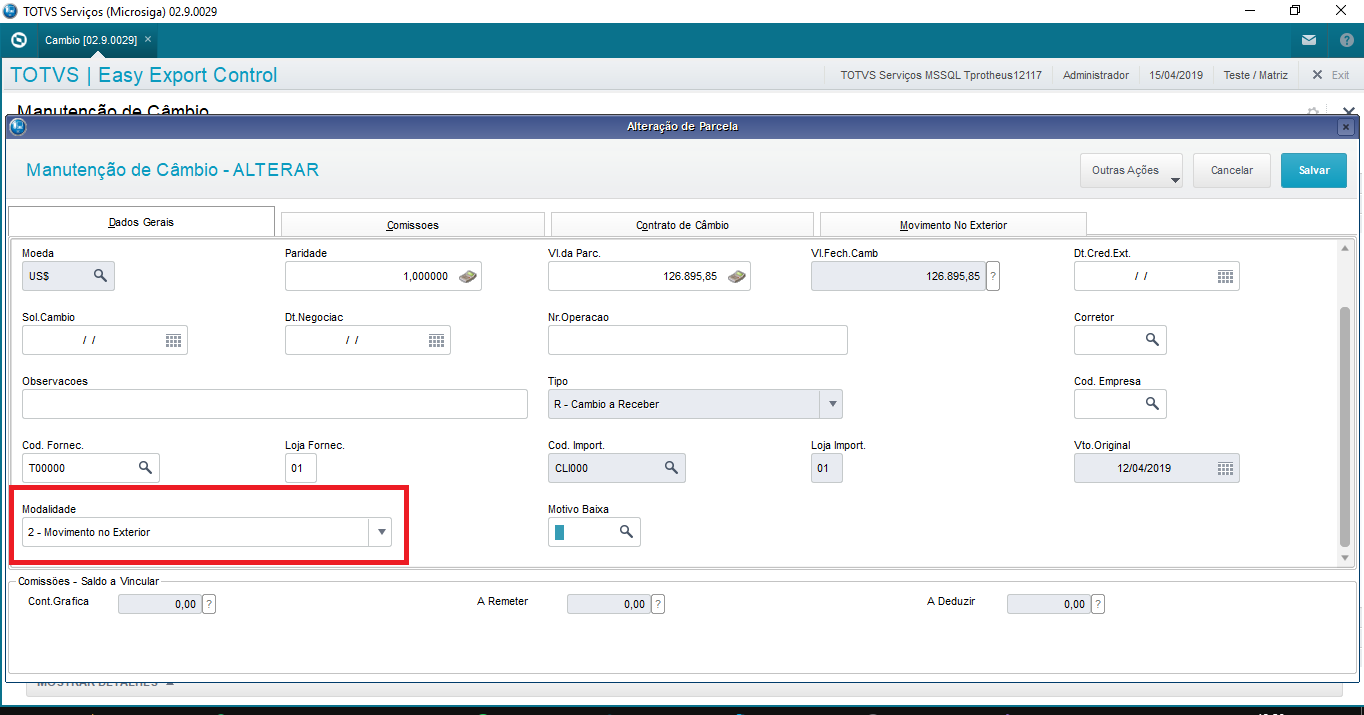1364x715 pixels.
Task: Open the Moeda lookup magnifier
Action: coord(100,276)
